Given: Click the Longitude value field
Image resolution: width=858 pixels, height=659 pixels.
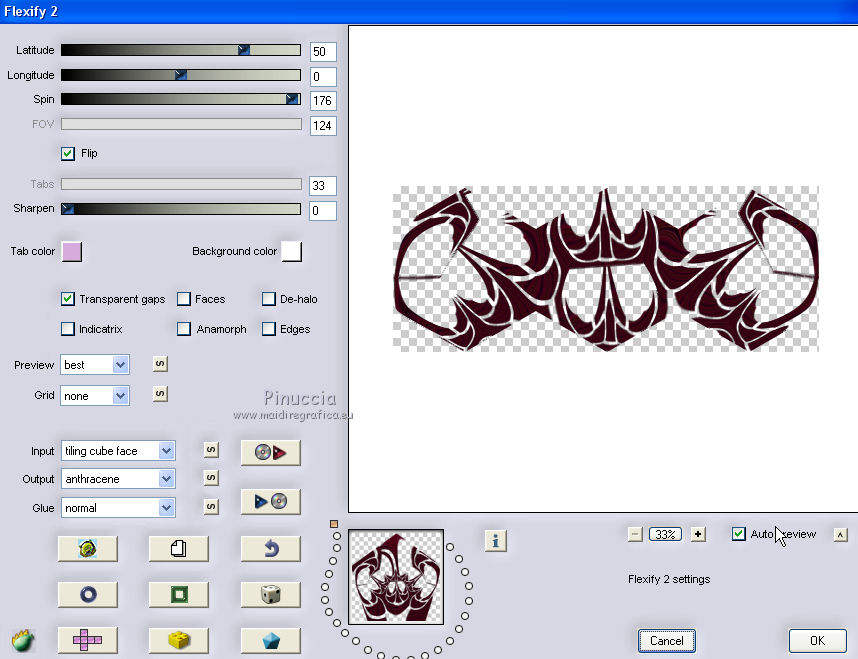Looking at the screenshot, I should click(x=323, y=77).
